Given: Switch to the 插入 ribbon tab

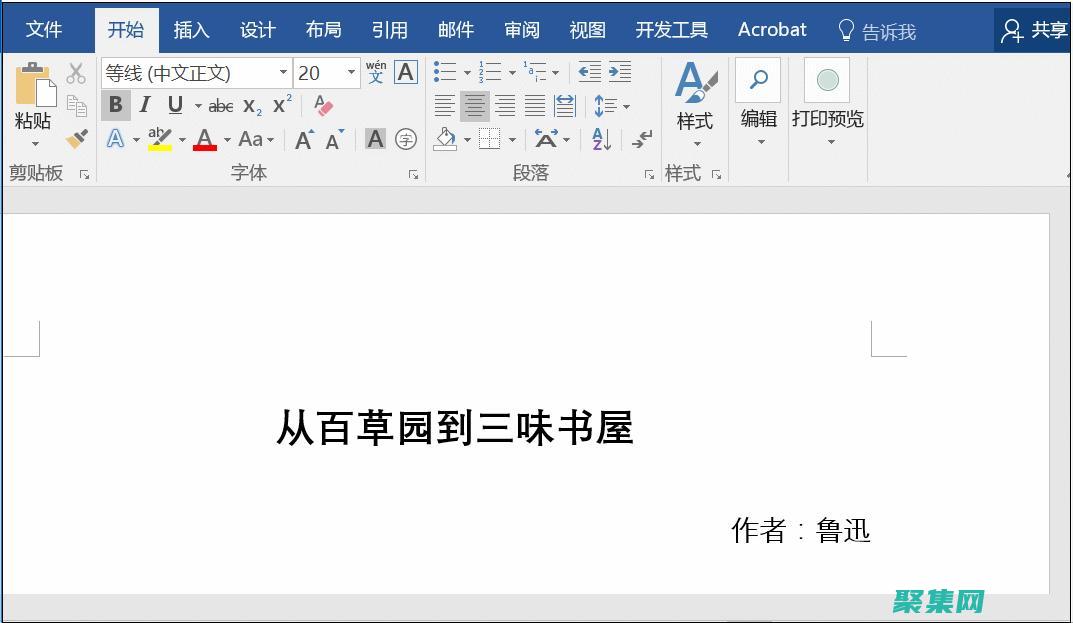Looking at the screenshot, I should (191, 30).
